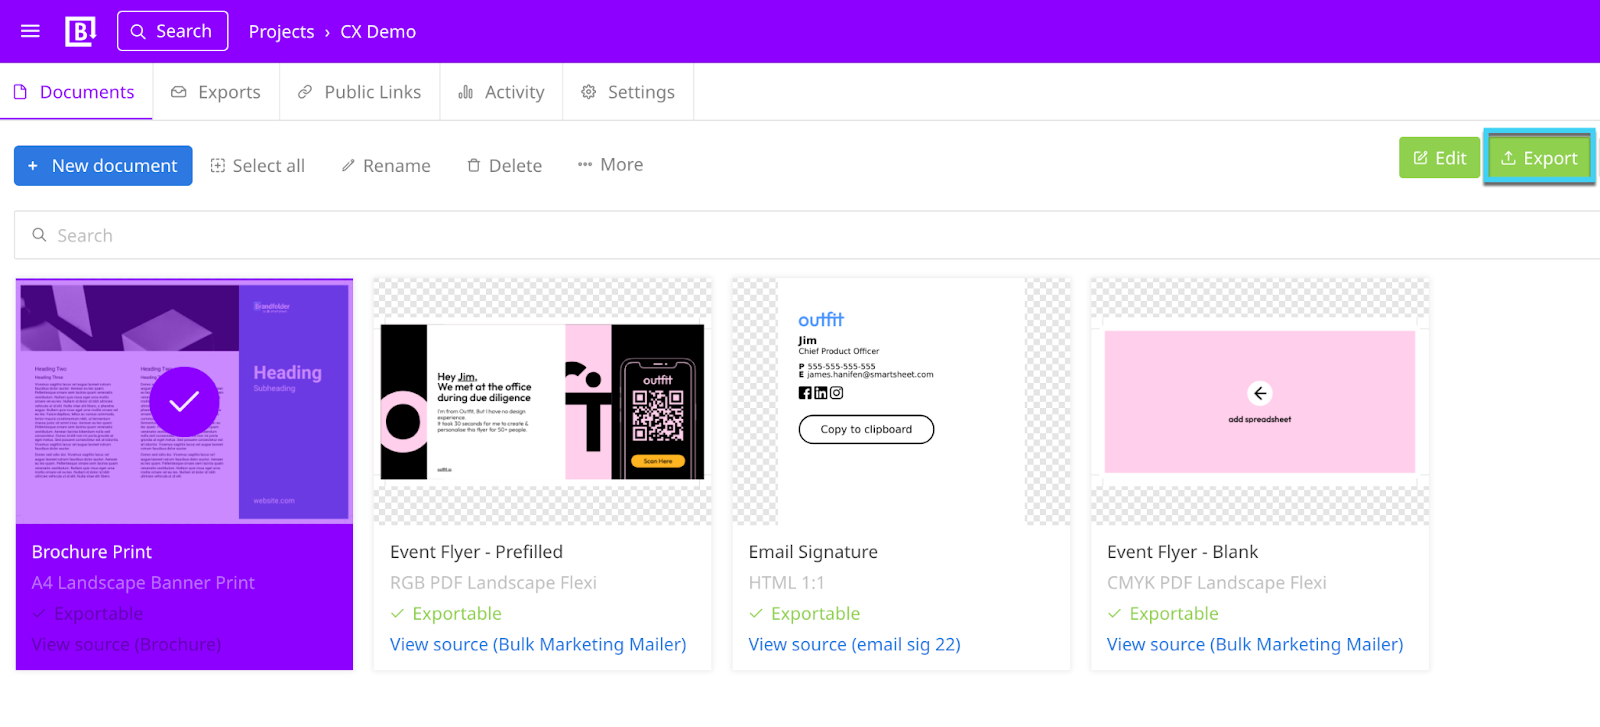Click the back arrow icon on blank flyer
1600x727 pixels.
[x=1260, y=394]
